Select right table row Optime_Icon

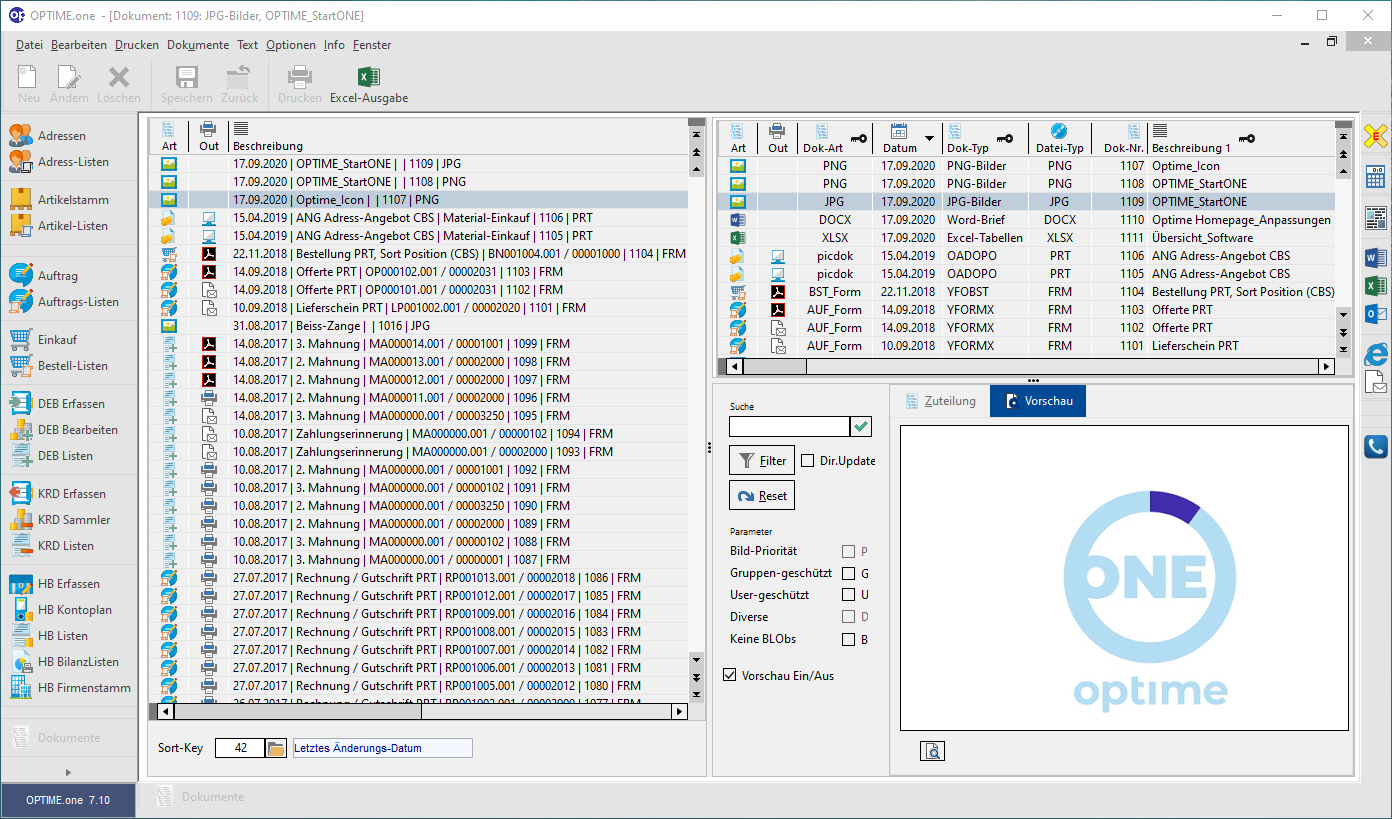point(1028,165)
